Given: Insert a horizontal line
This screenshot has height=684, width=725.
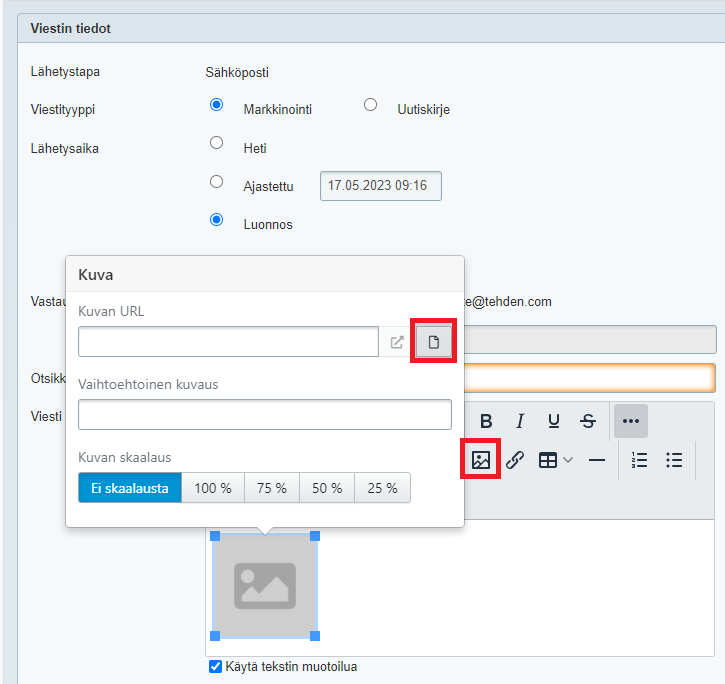Looking at the screenshot, I should click(x=597, y=460).
